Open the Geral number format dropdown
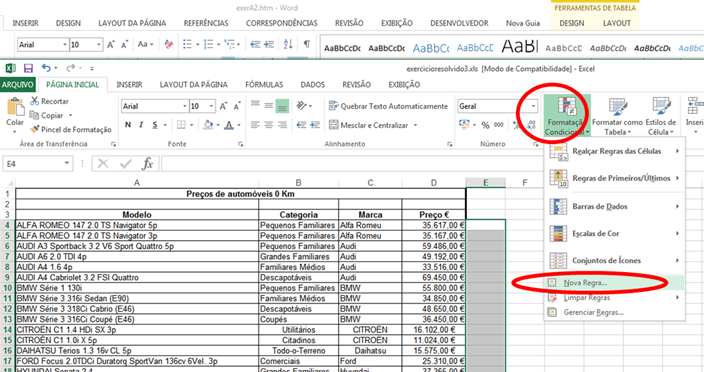The height and width of the screenshot is (372, 704). pyautogui.click(x=533, y=106)
